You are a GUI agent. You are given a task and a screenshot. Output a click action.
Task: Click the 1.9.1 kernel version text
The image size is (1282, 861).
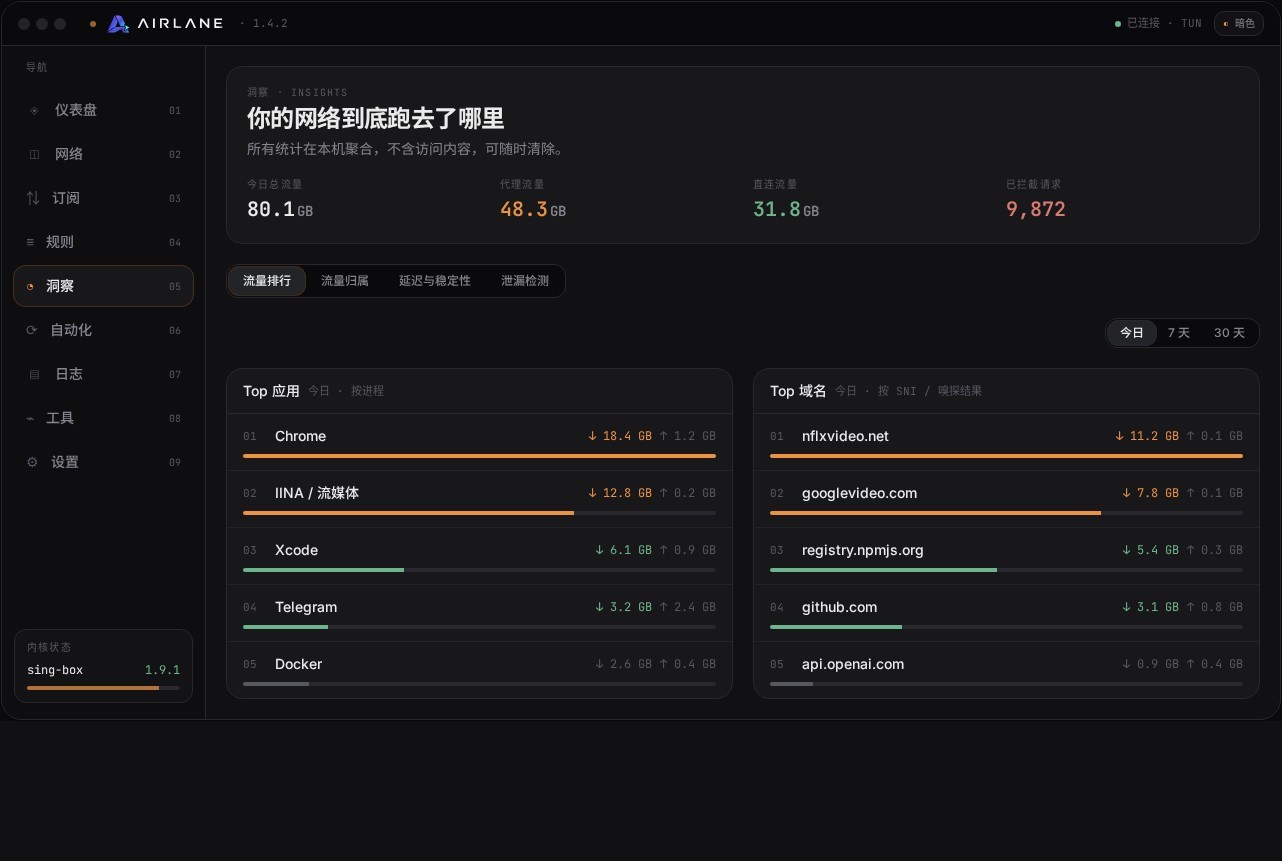pyautogui.click(x=162, y=670)
